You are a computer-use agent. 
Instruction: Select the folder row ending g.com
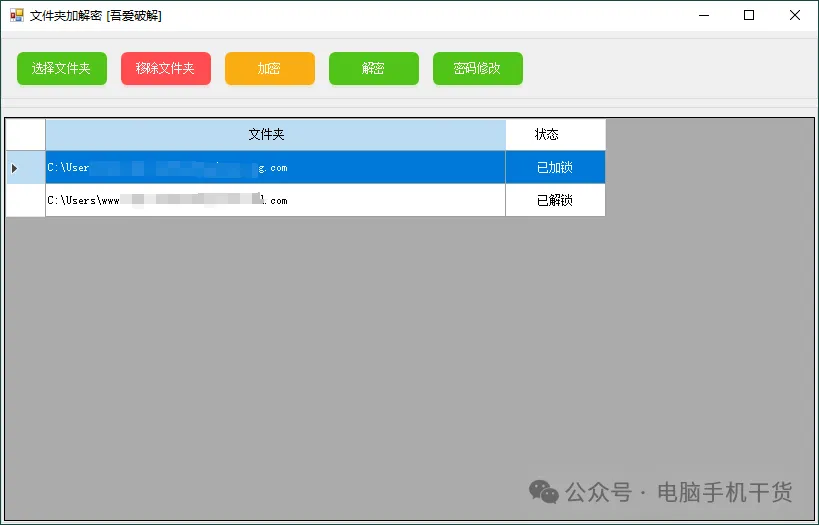(275, 168)
